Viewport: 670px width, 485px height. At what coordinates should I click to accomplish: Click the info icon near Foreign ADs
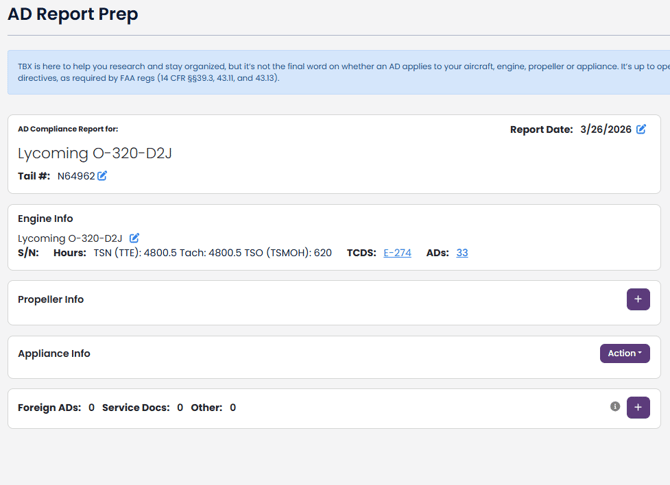[615, 406]
